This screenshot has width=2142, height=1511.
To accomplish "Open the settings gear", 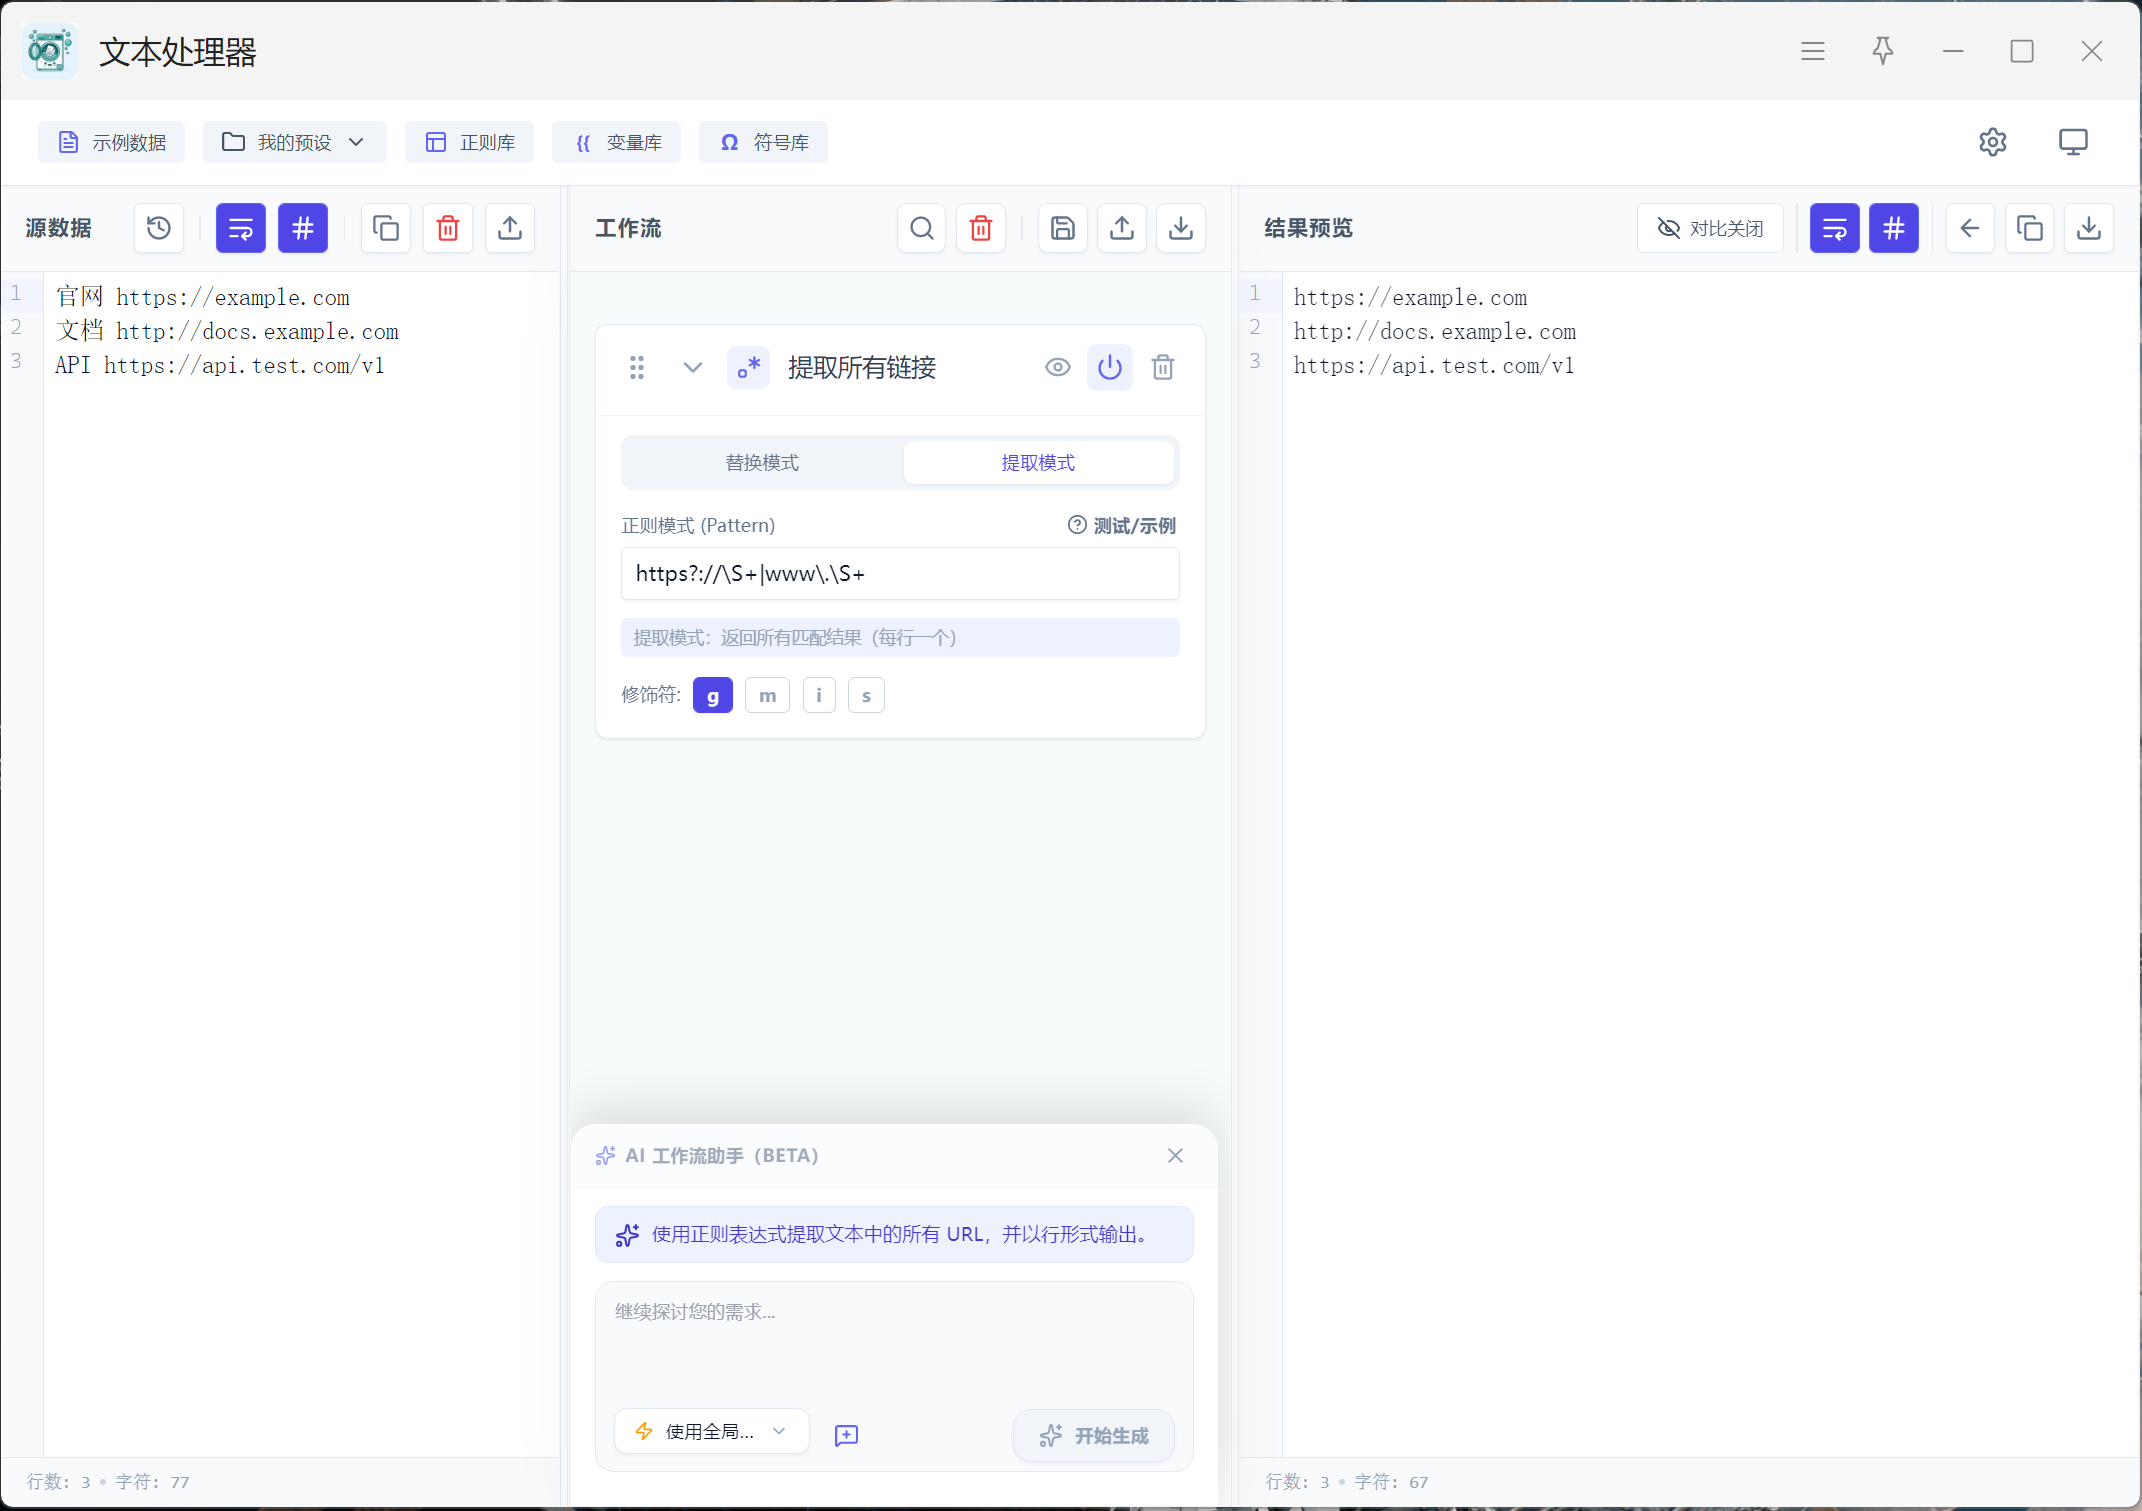I will pyautogui.click(x=1992, y=142).
